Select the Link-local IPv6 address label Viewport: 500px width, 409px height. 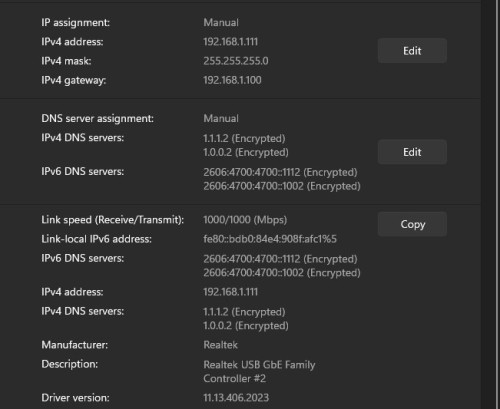pyautogui.click(x=97, y=239)
